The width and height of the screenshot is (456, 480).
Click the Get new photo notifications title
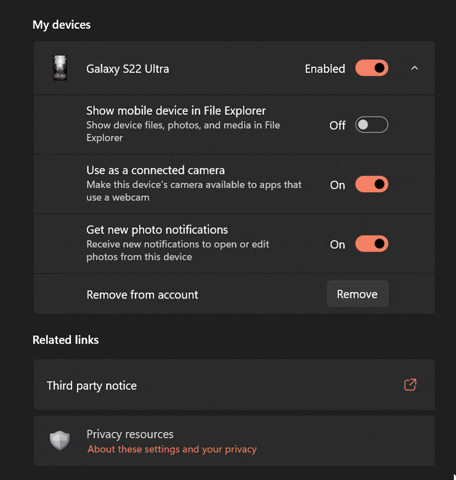click(x=157, y=230)
